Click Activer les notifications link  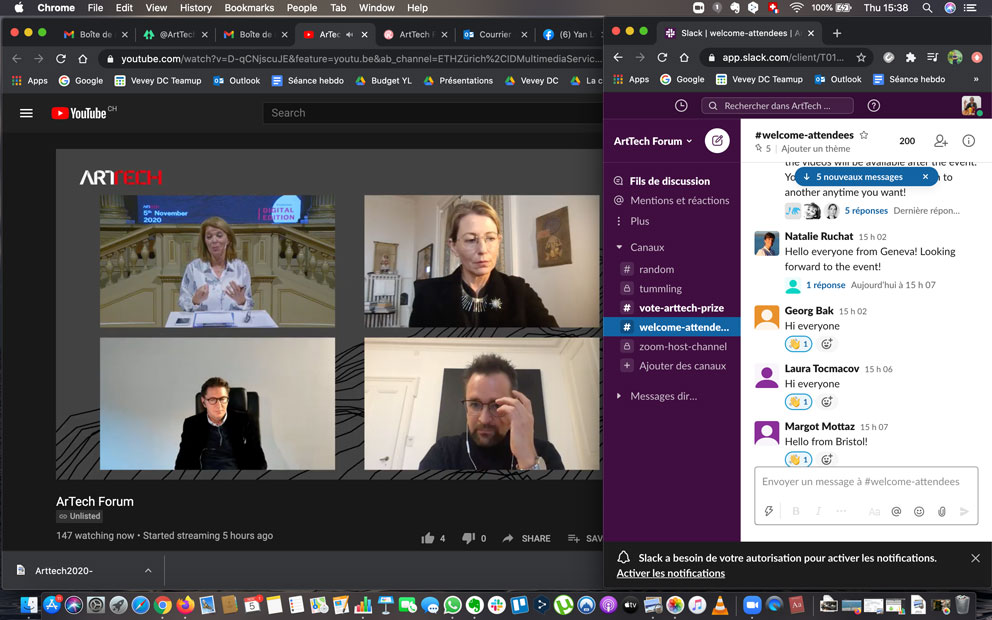[671, 573]
